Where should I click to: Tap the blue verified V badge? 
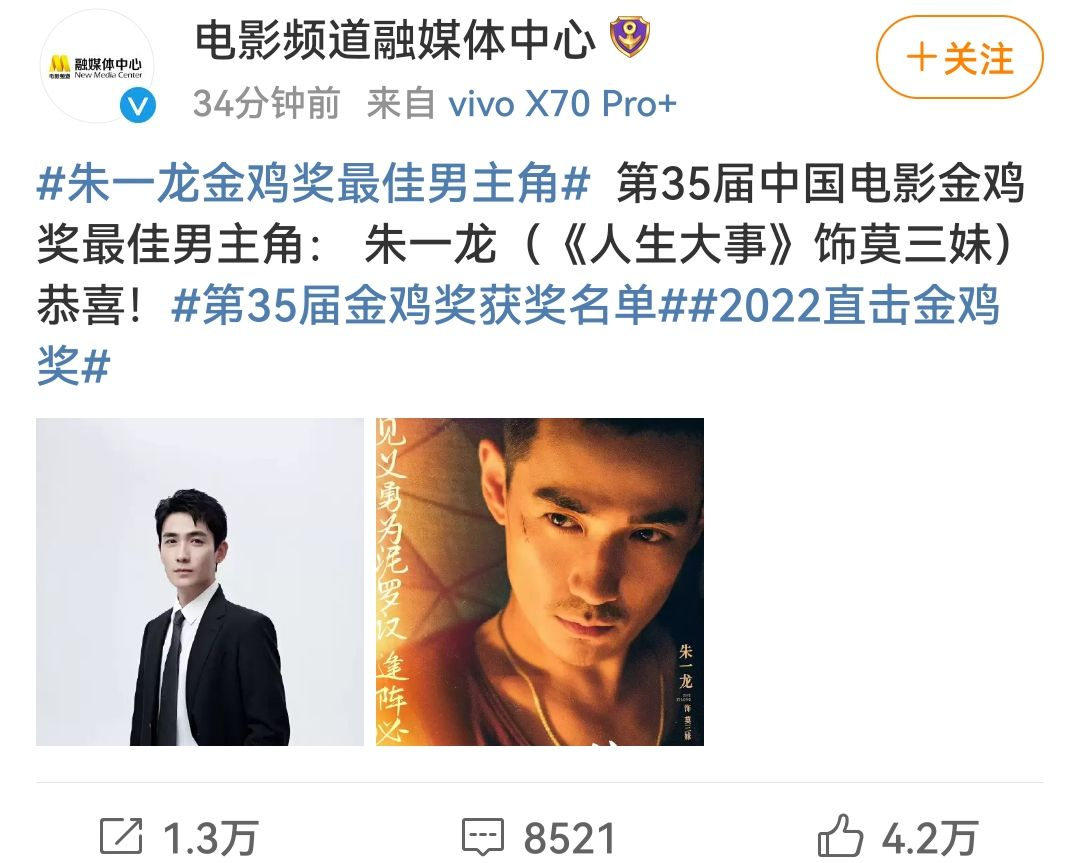pos(138,107)
